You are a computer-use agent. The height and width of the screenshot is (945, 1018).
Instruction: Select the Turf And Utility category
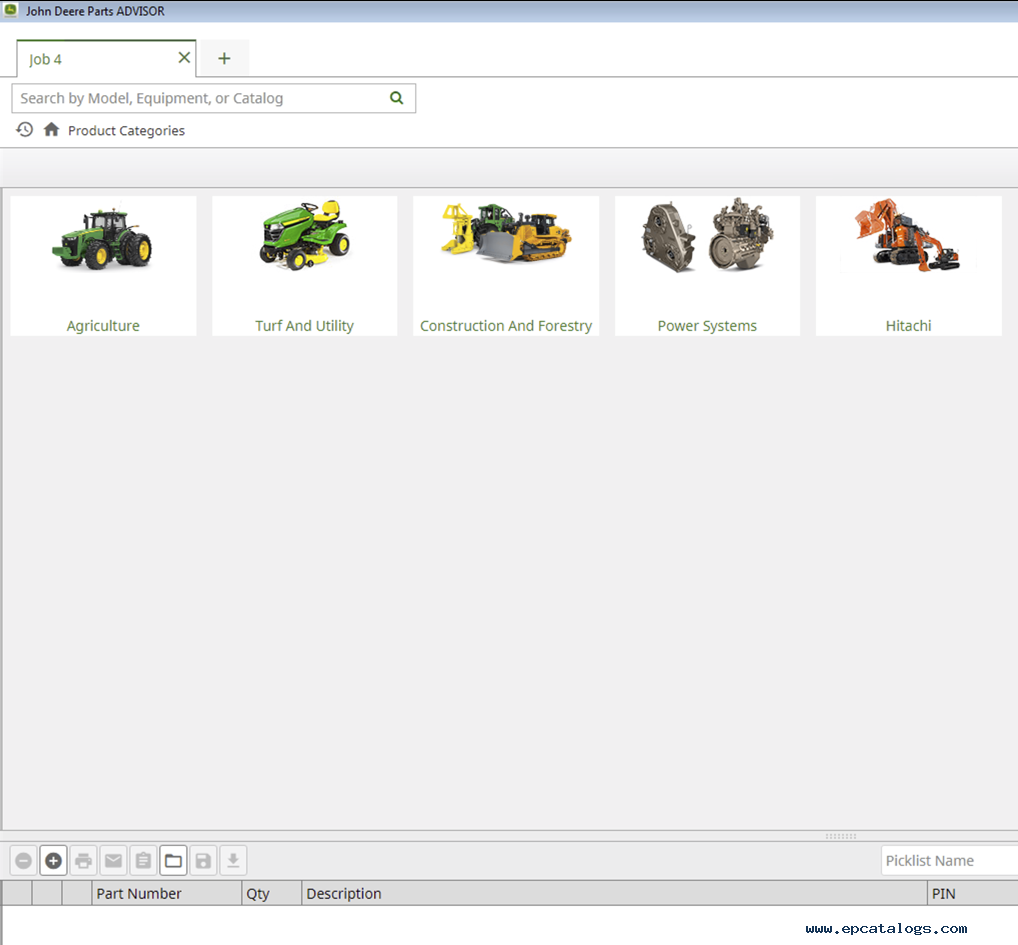tap(304, 266)
